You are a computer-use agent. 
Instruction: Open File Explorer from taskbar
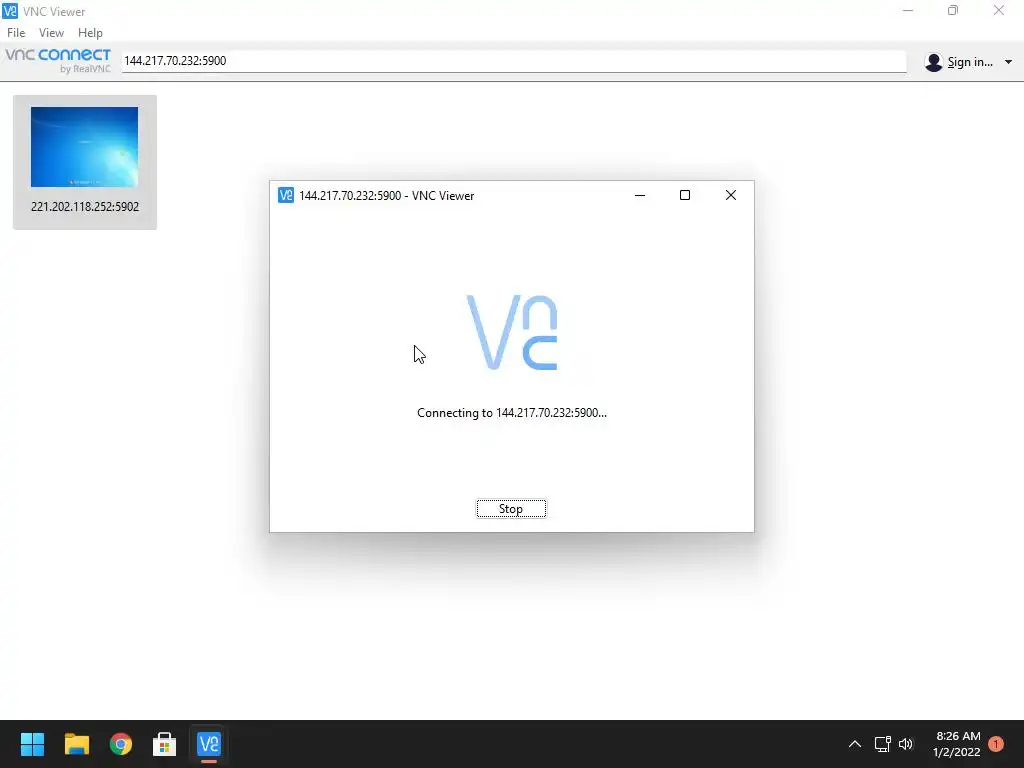coord(76,744)
